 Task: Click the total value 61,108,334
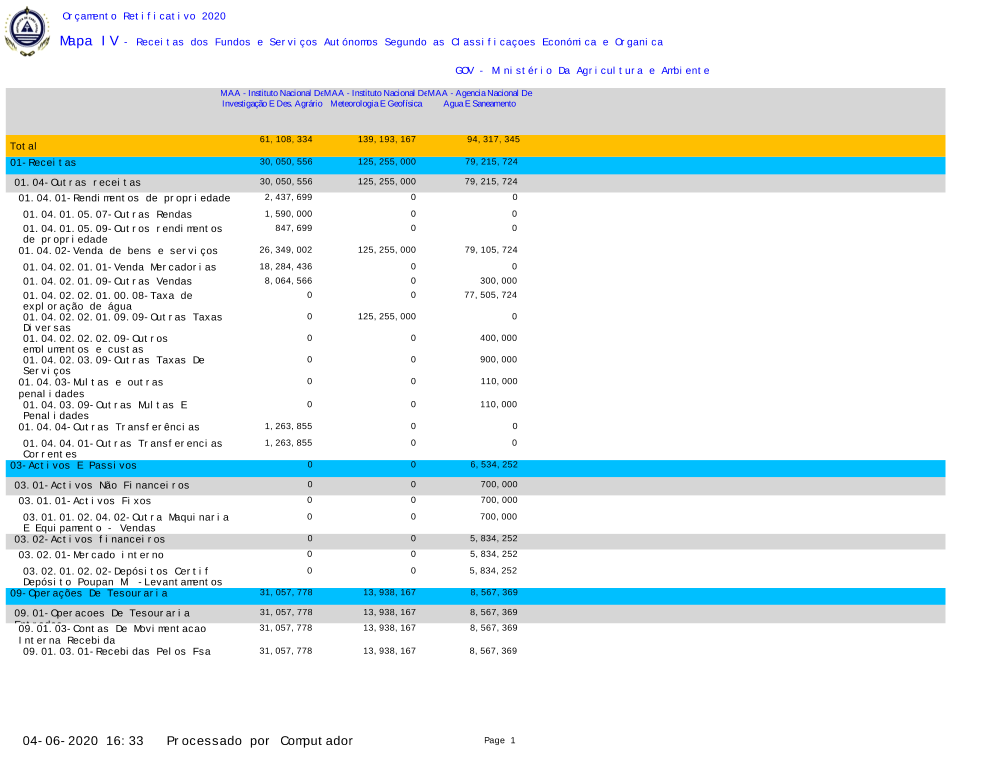coord(286,139)
